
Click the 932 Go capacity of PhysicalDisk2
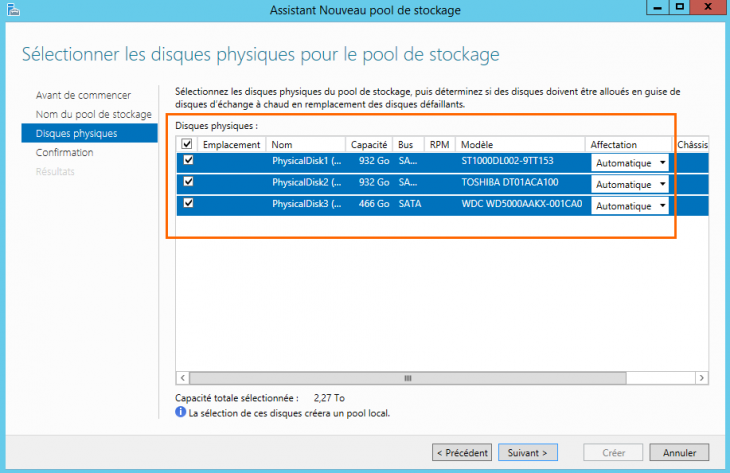(x=374, y=182)
